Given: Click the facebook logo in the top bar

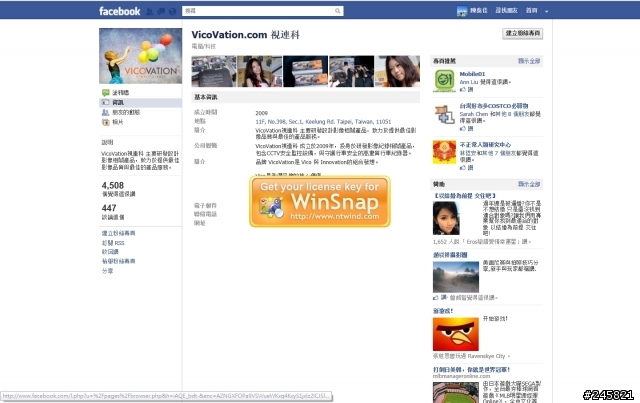Looking at the screenshot, I should click(x=119, y=11).
